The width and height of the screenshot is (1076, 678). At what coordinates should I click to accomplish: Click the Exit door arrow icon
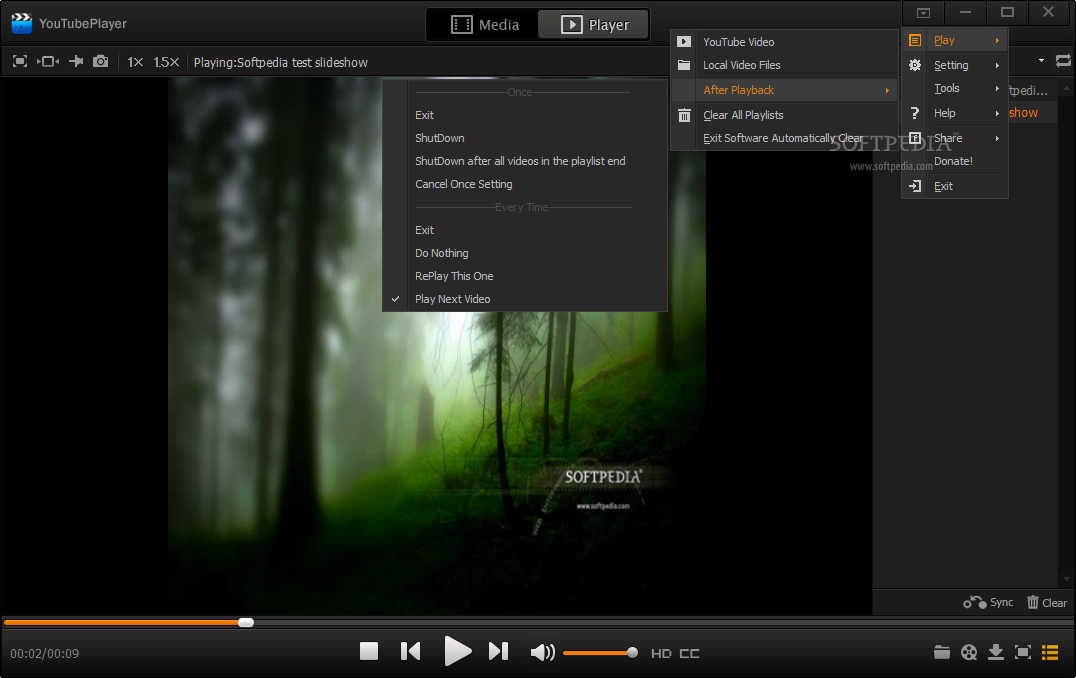[915, 186]
